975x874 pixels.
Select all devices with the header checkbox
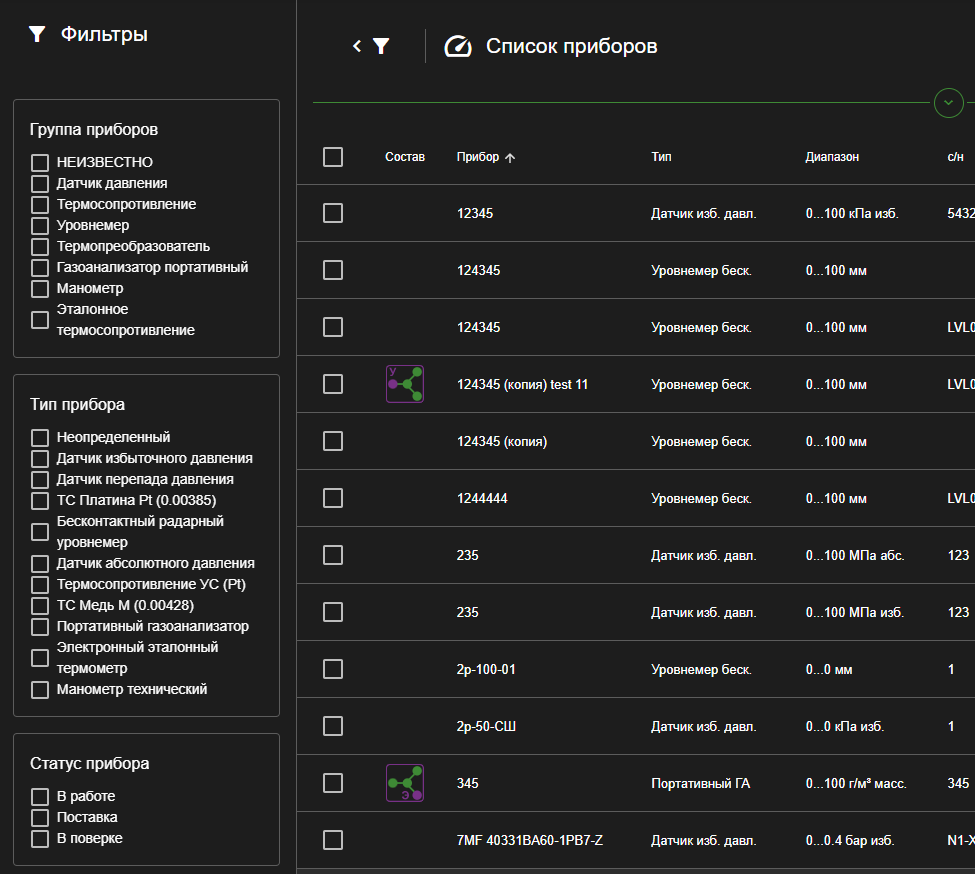click(333, 157)
